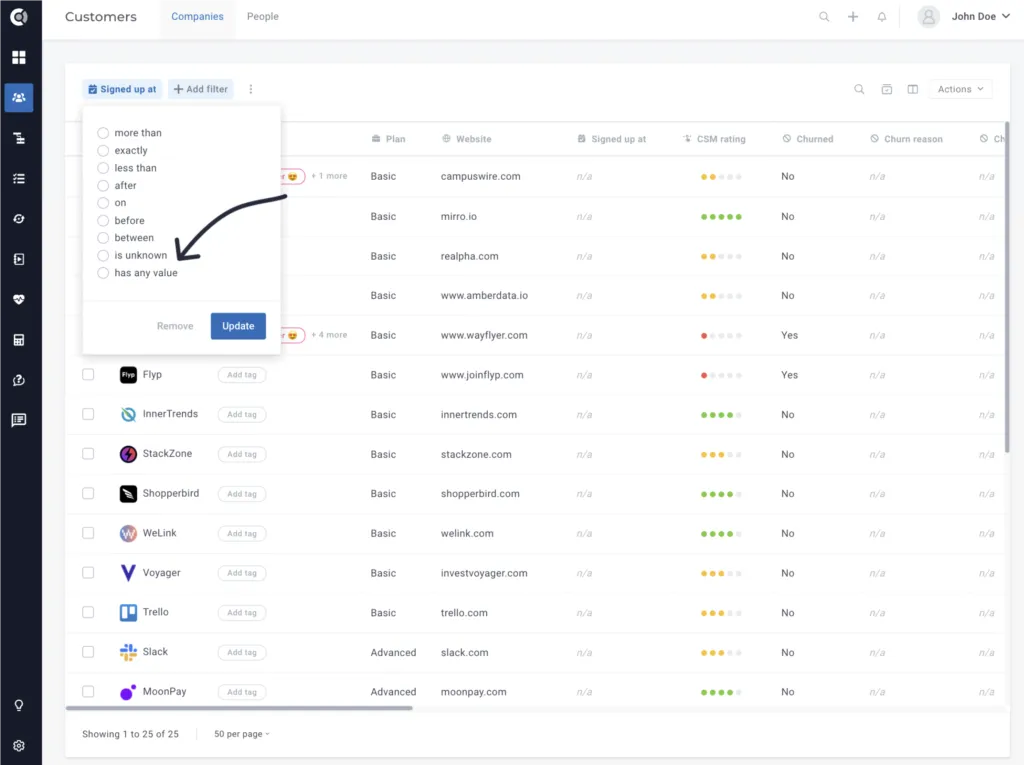This screenshot has width=1024, height=765.
Task: Open the Customers icon in sidebar
Action: point(19,98)
